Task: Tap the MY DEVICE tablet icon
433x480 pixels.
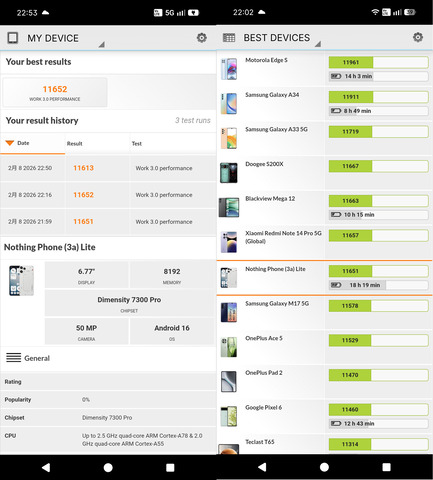Action: coord(13,38)
